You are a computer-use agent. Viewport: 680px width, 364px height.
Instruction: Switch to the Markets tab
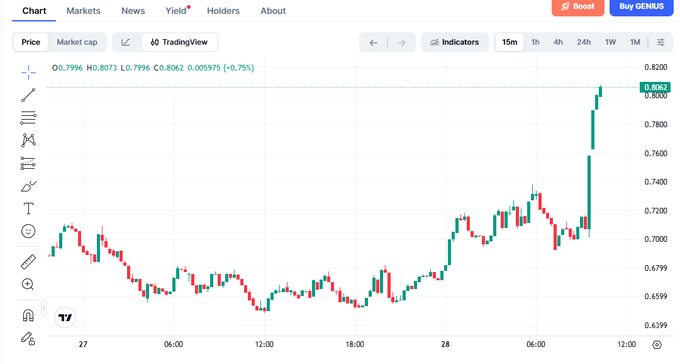point(83,11)
